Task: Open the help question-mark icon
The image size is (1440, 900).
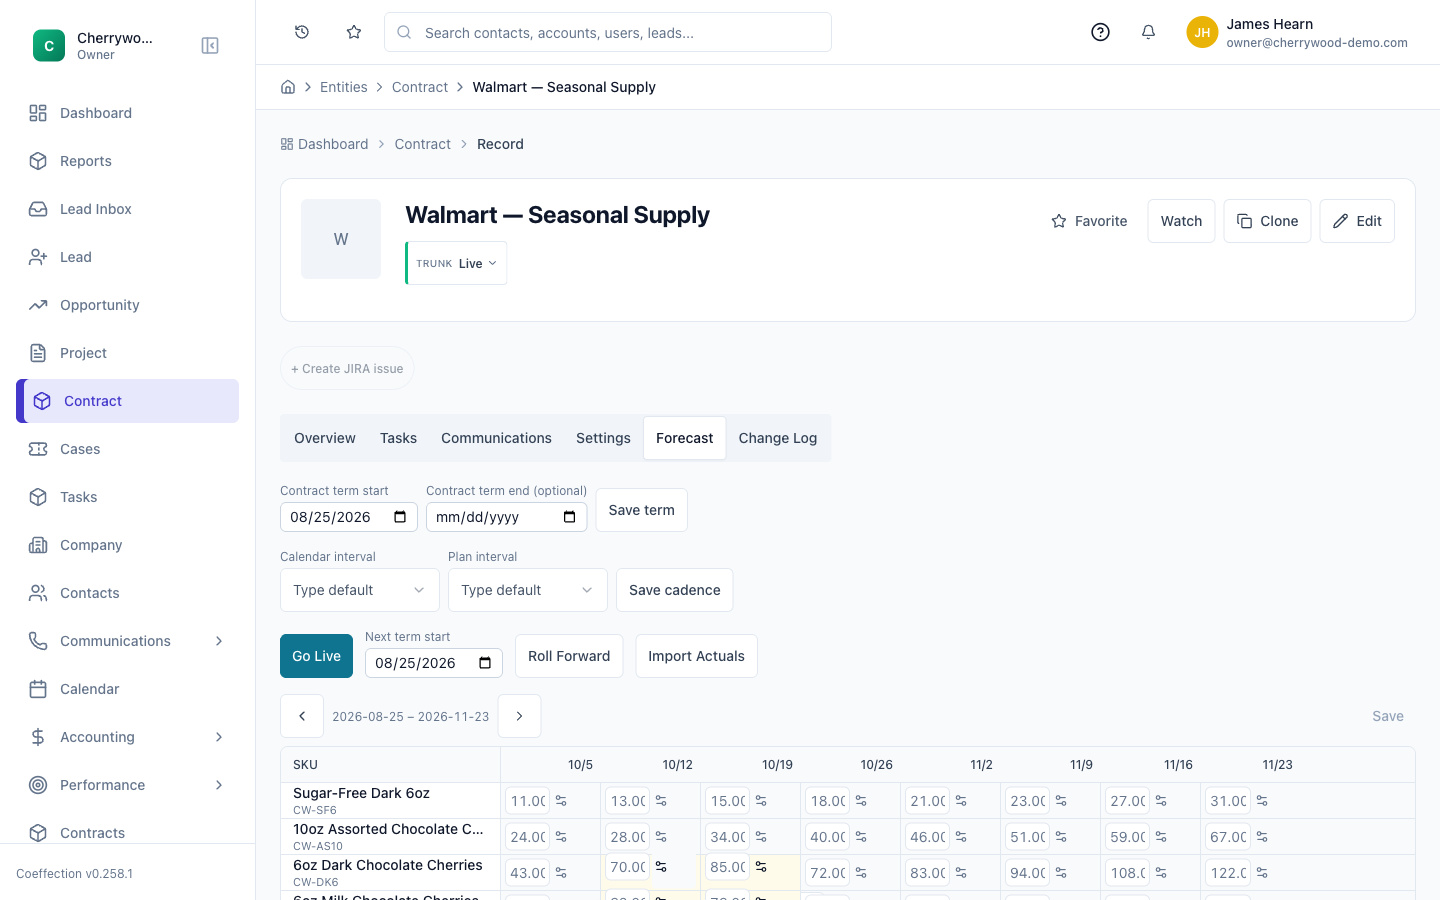Action: 1100,32
